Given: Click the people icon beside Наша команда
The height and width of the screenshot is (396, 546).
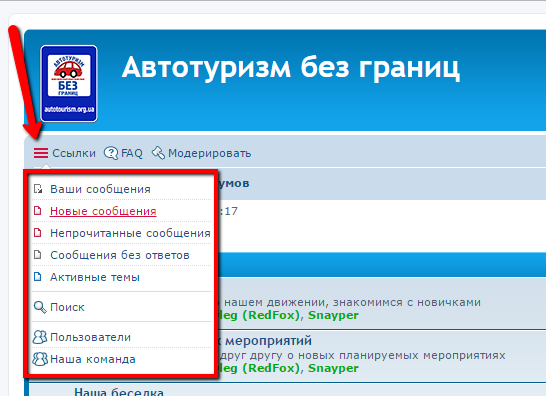Looking at the screenshot, I should [x=40, y=359].
